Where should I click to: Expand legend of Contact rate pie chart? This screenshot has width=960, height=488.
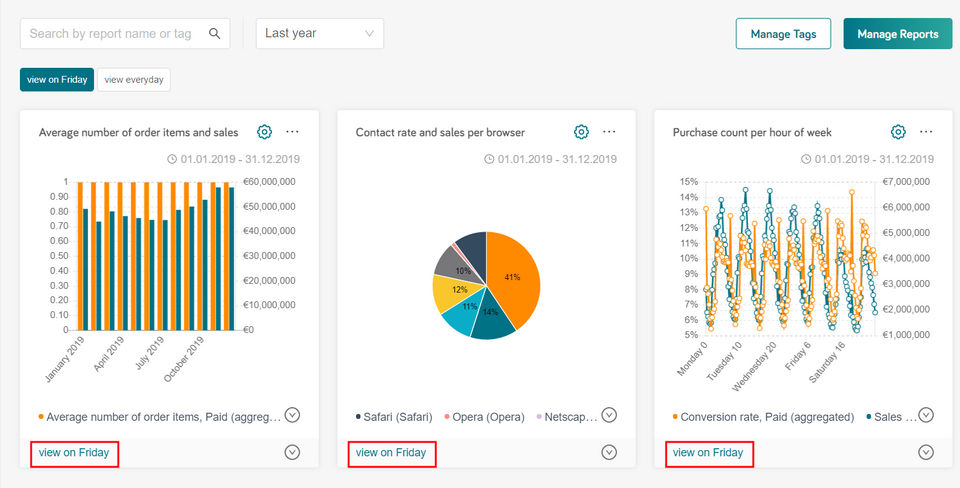[609, 416]
